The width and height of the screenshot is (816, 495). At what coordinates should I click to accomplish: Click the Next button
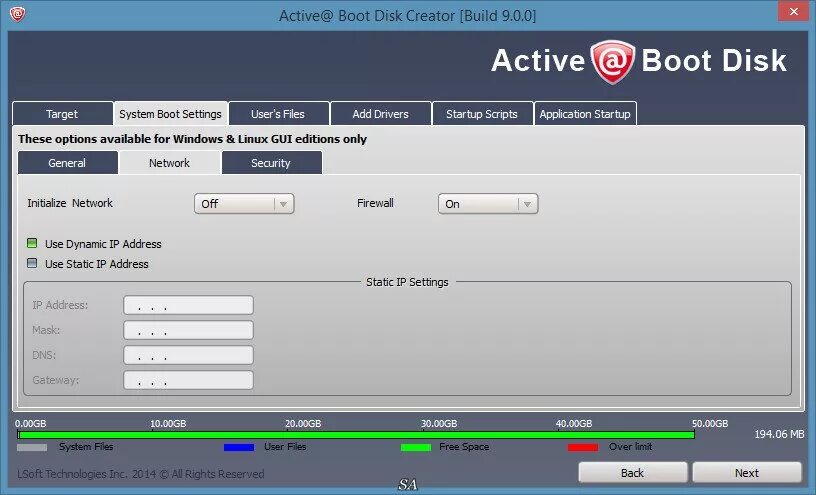click(x=747, y=473)
